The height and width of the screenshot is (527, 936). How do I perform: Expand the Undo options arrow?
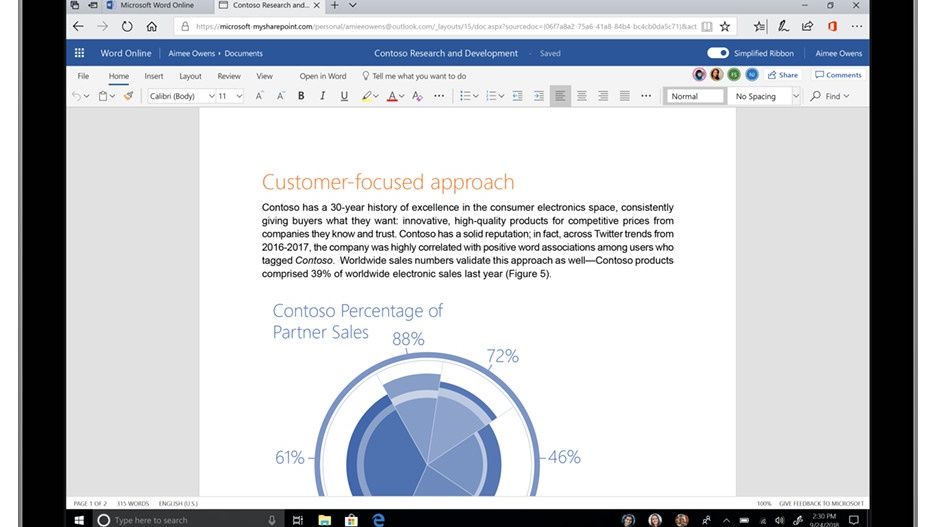[87, 96]
